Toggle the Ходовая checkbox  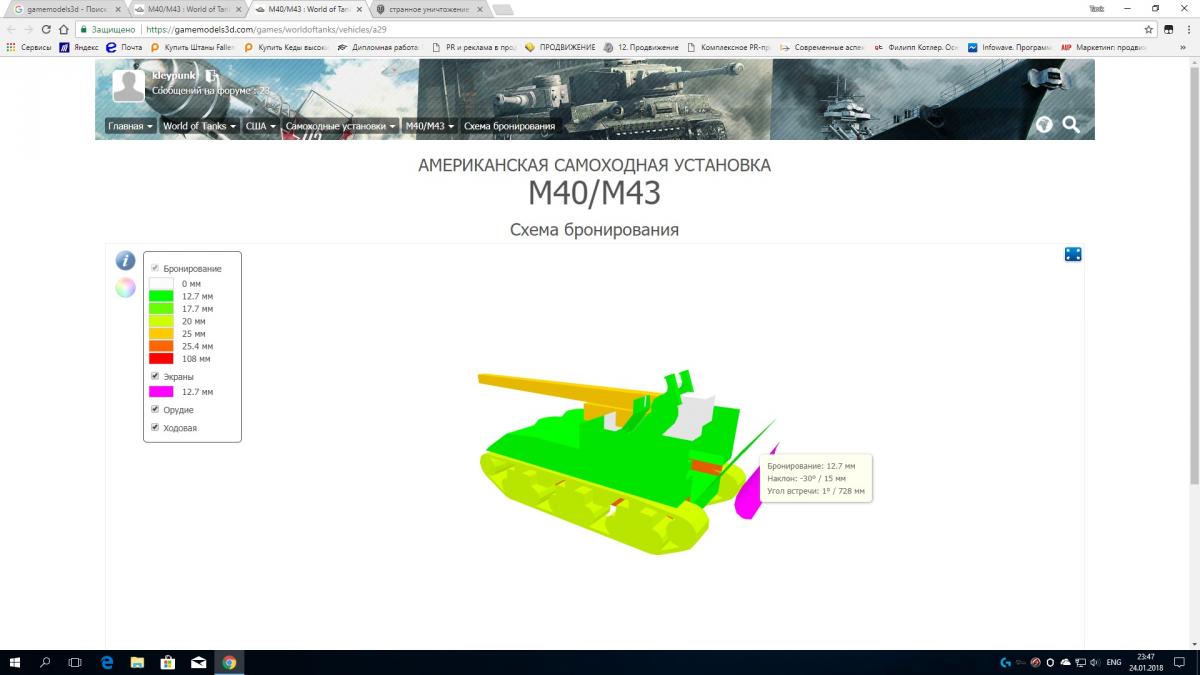[154, 427]
